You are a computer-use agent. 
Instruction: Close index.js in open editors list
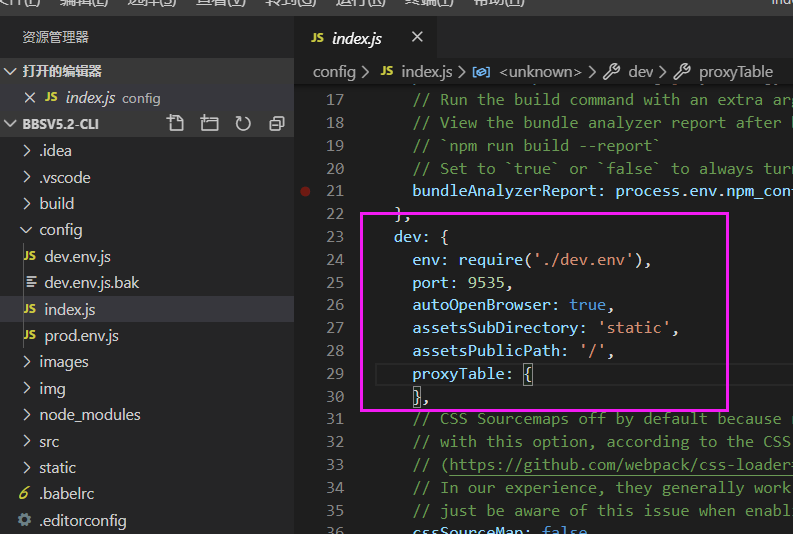click(x=30, y=98)
